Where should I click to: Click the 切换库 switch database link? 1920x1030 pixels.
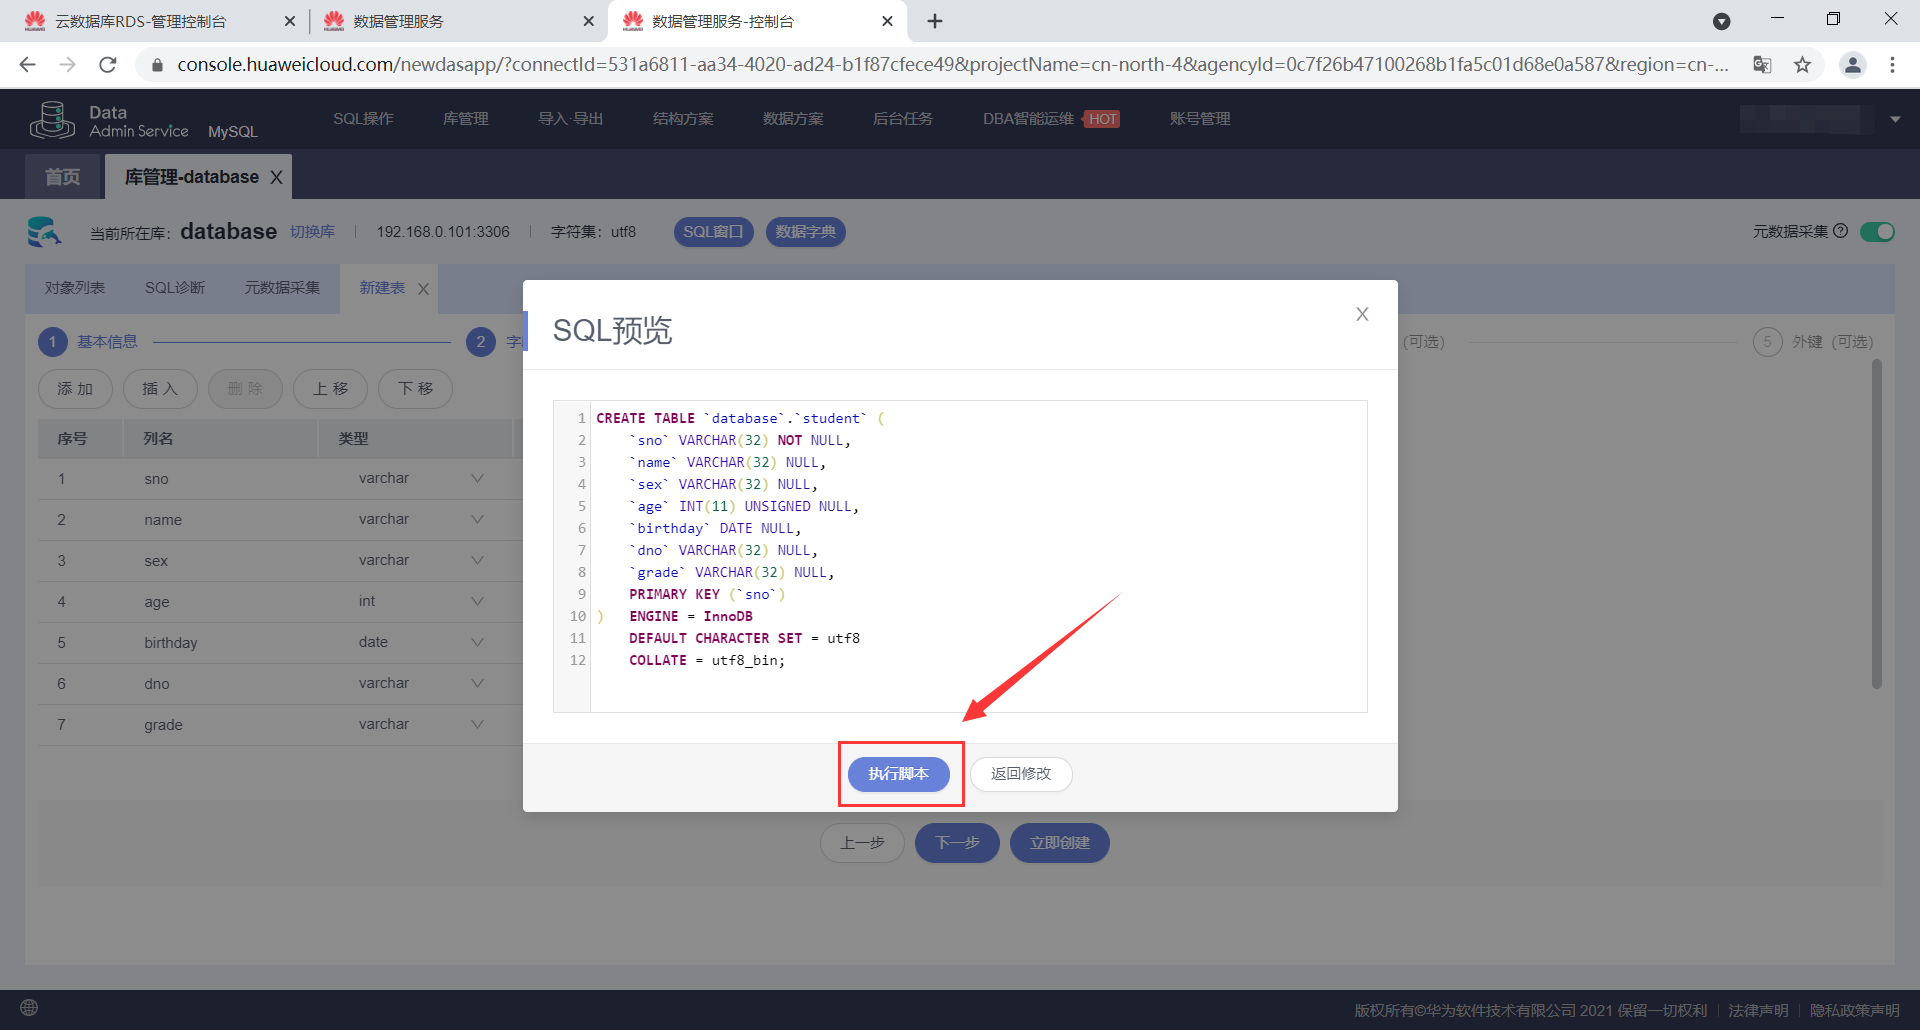(312, 232)
